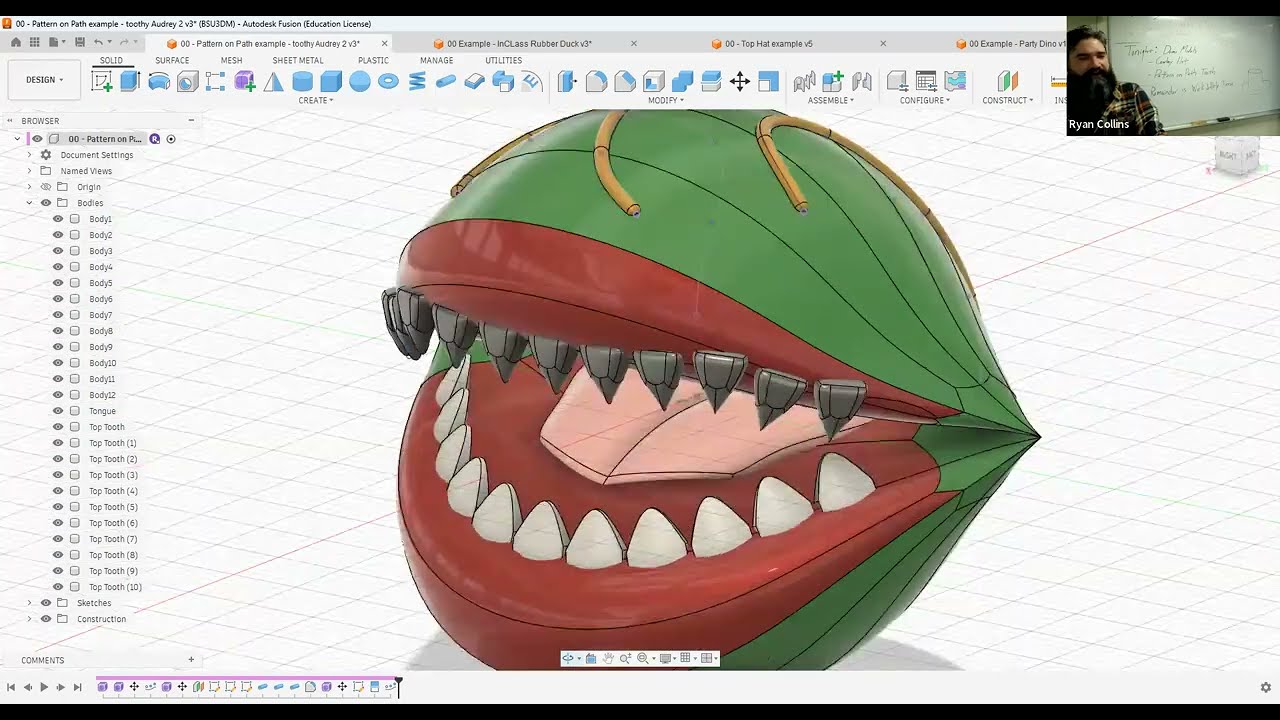This screenshot has height=720, width=1280.
Task: Select the Create Sketch tool
Action: (102, 82)
